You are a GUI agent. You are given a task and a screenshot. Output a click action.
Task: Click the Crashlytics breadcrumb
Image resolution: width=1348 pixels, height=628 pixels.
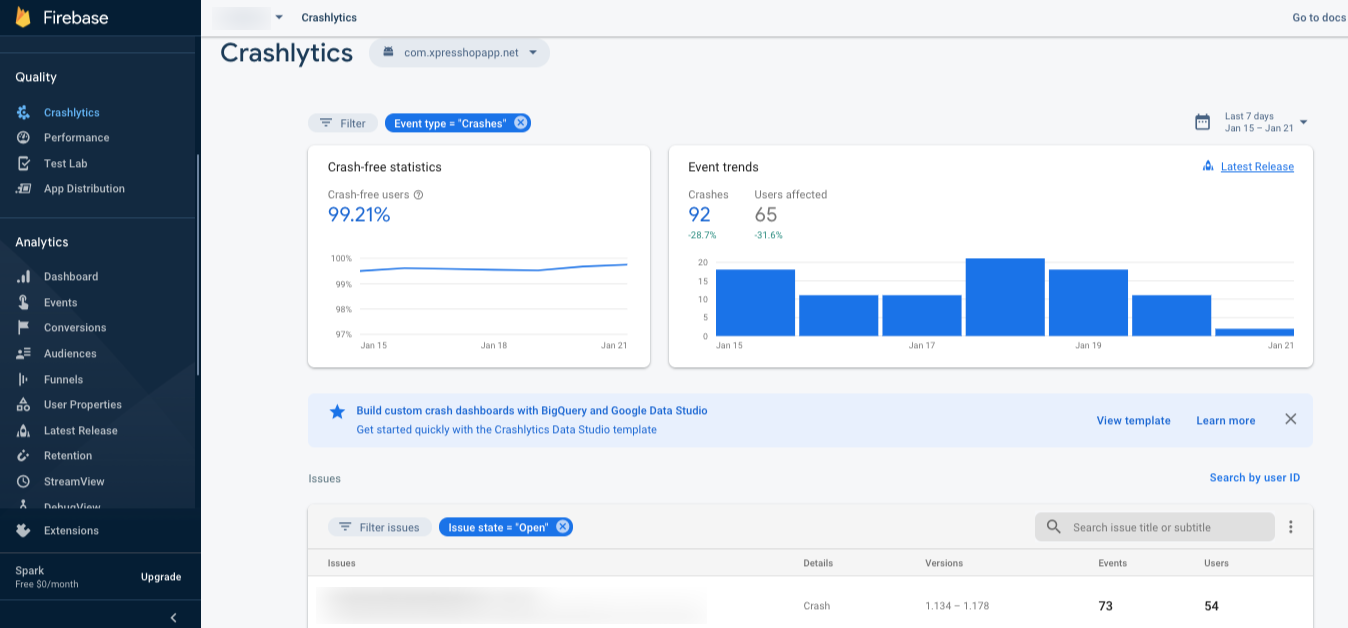329,18
